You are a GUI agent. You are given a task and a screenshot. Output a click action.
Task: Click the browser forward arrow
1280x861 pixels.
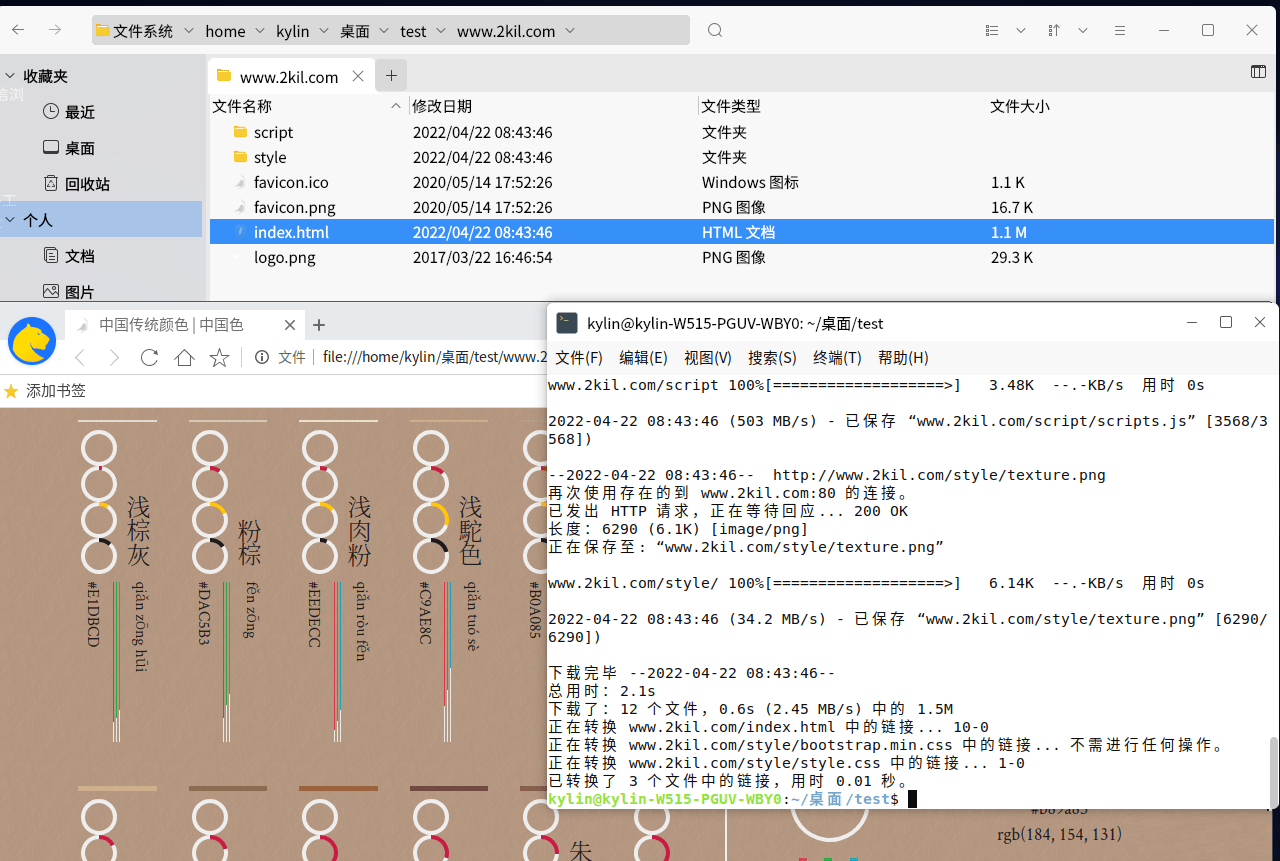click(x=114, y=357)
